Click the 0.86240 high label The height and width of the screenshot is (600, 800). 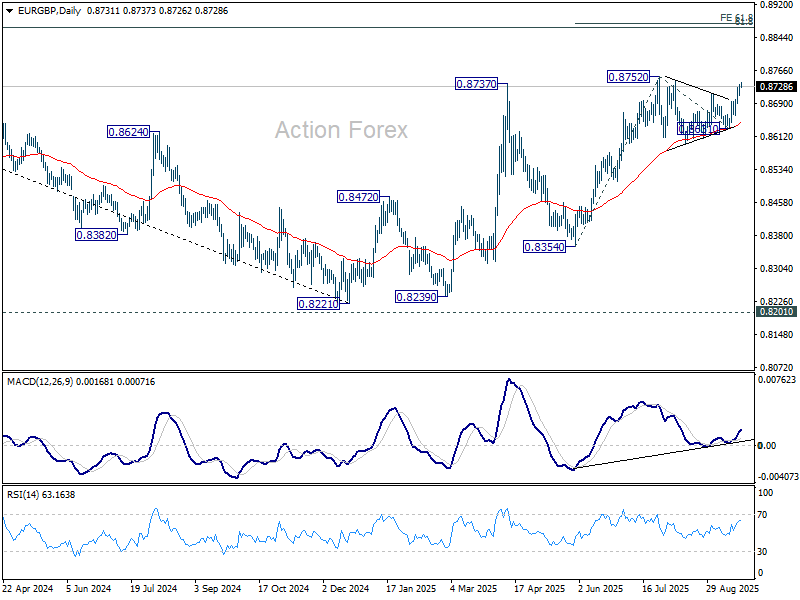pyautogui.click(x=128, y=132)
